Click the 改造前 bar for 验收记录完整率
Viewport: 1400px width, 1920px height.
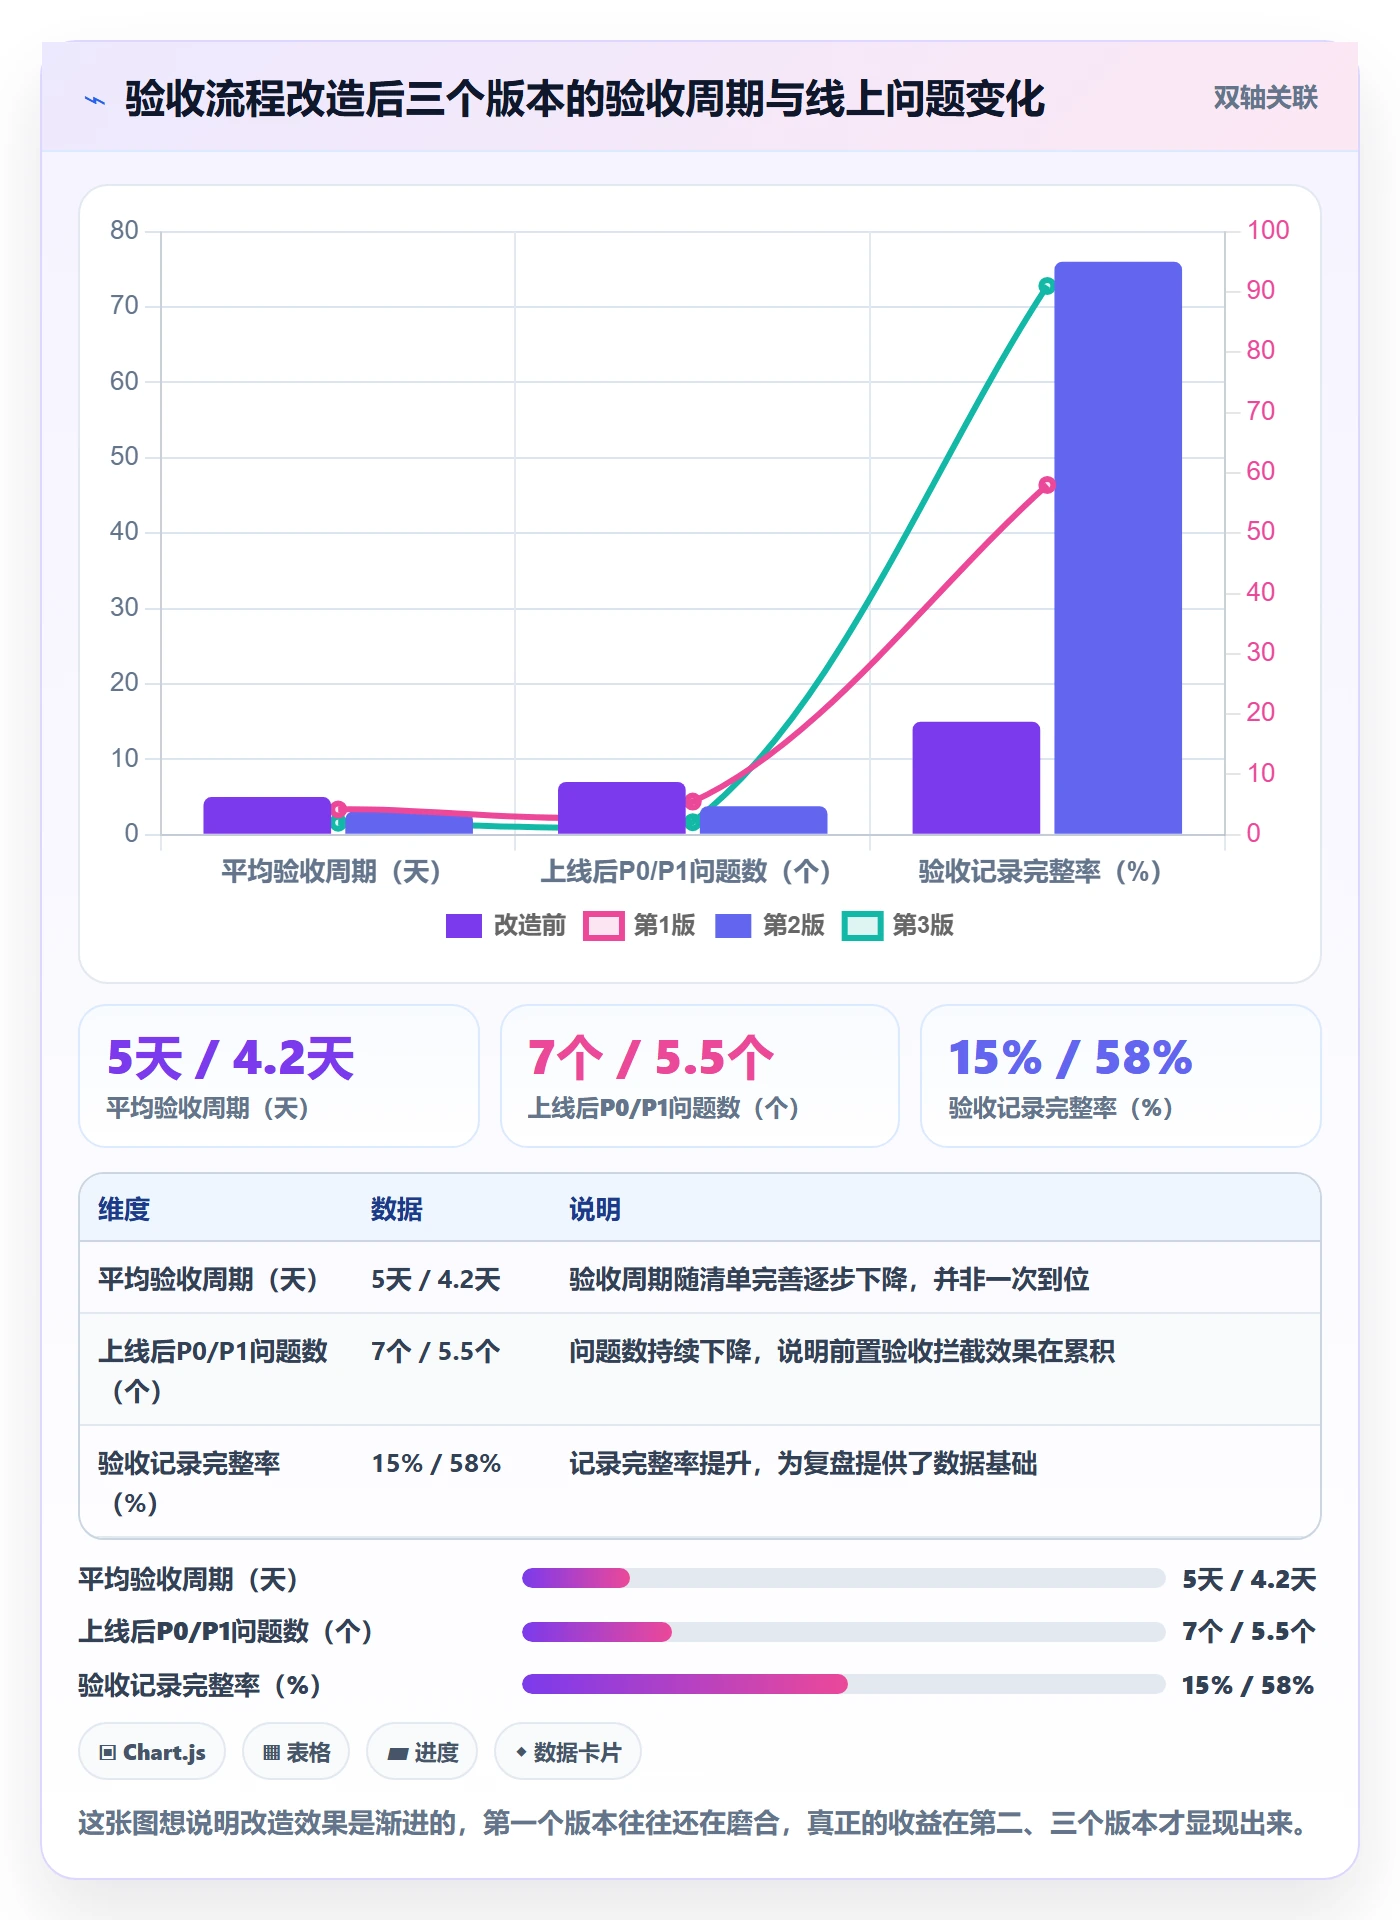pos(976,778)
